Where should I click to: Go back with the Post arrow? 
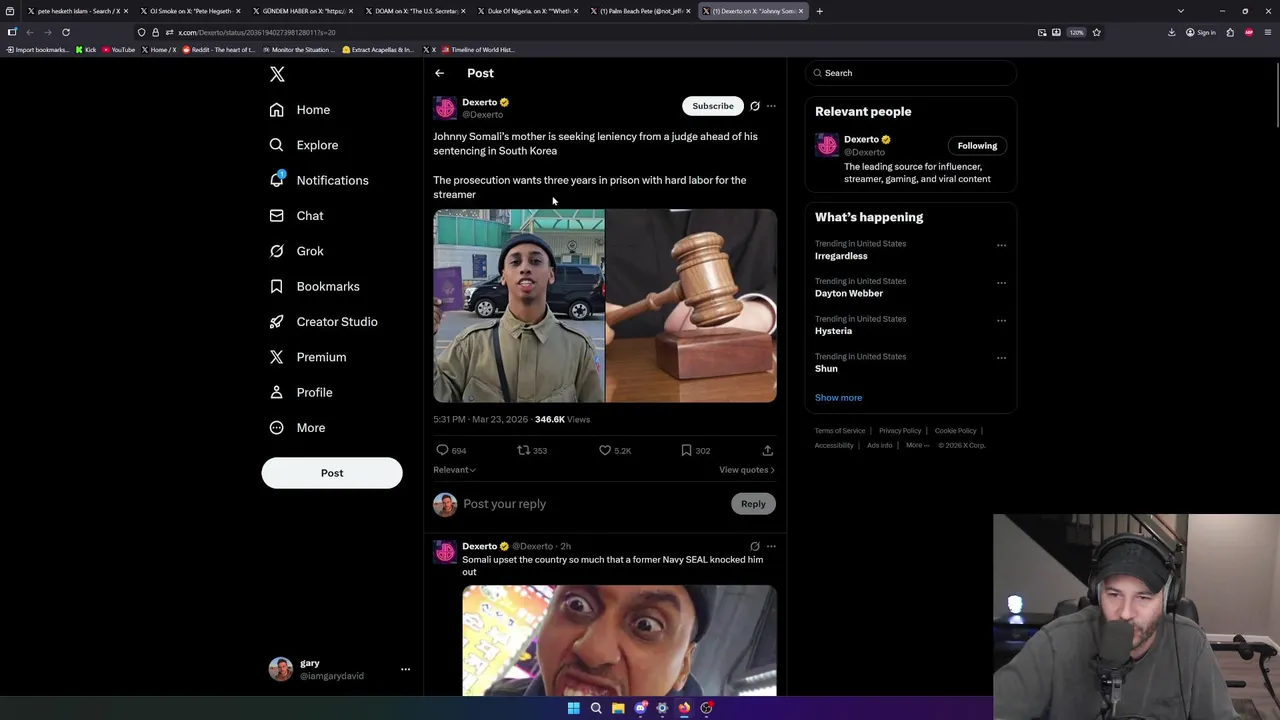439,73
